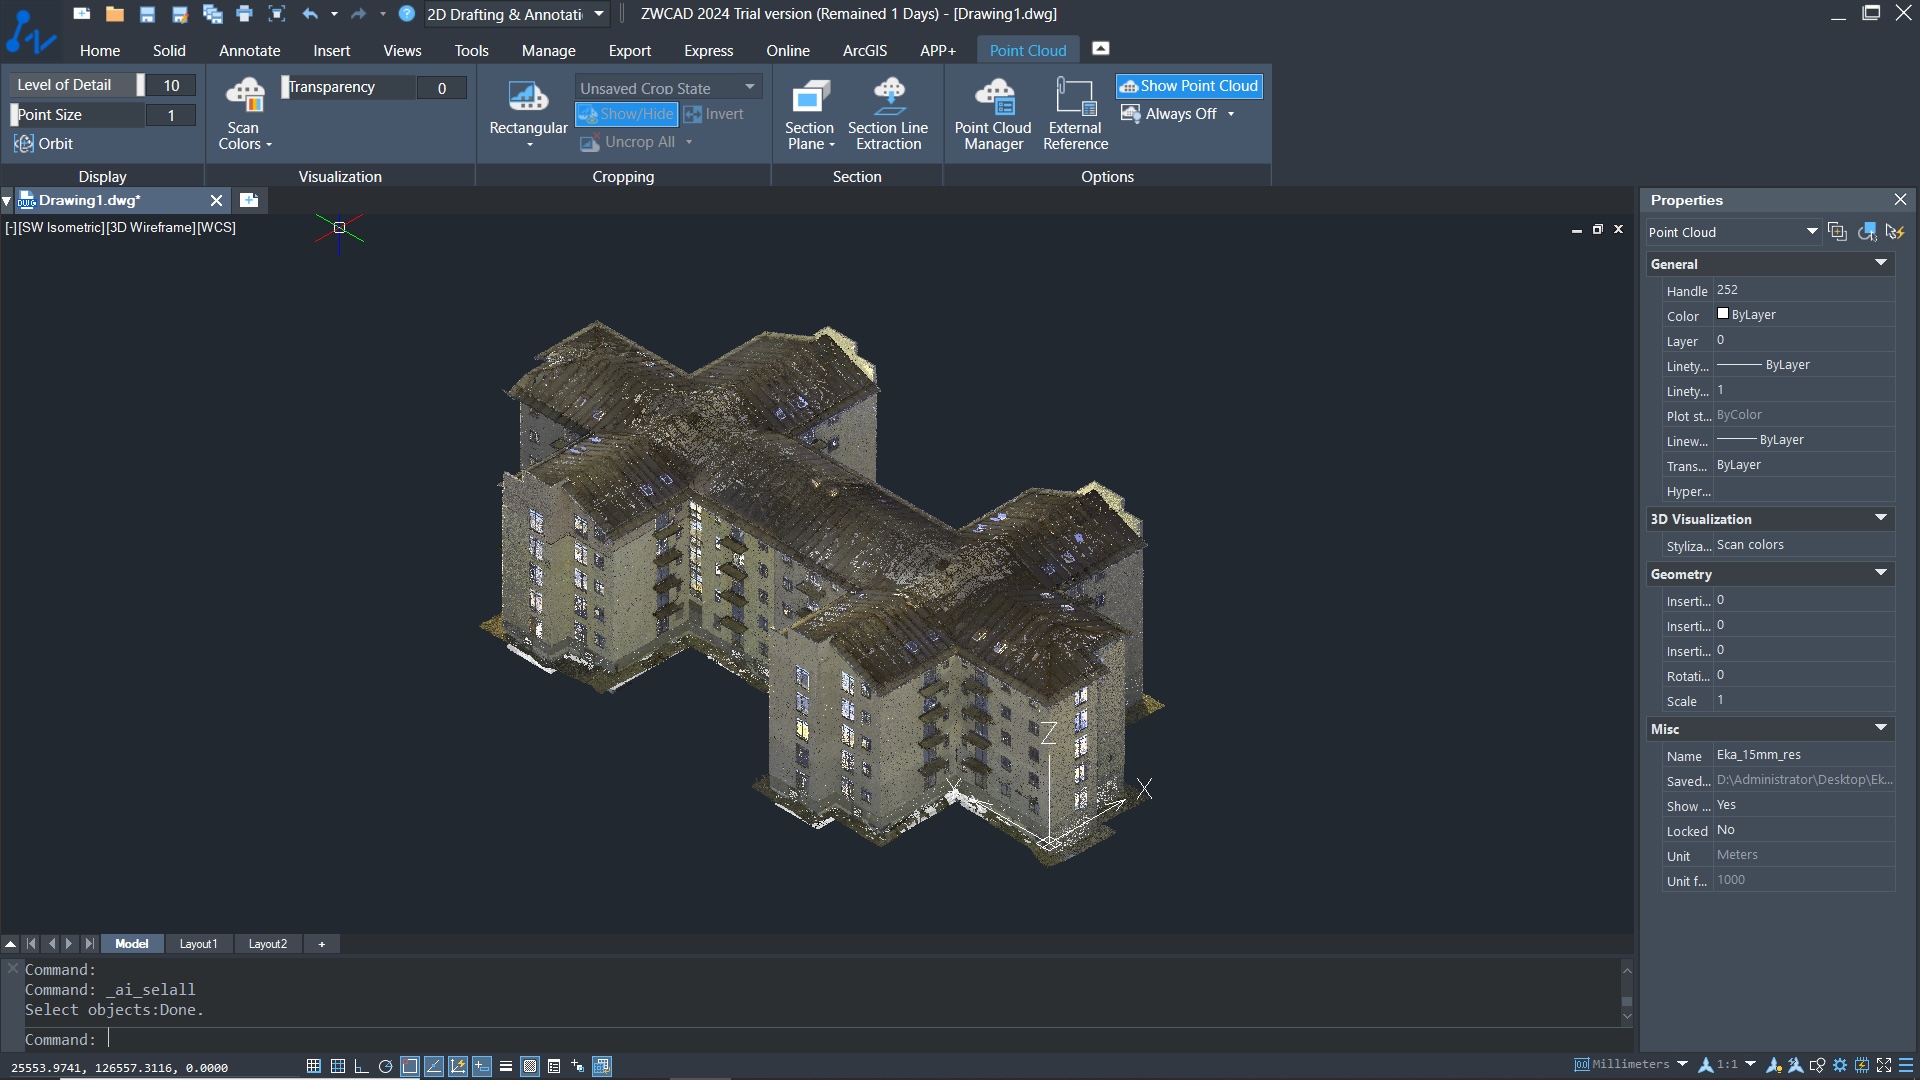Switch to the Views menu
The image size is (1920, 1080).
tap(402, 50)
